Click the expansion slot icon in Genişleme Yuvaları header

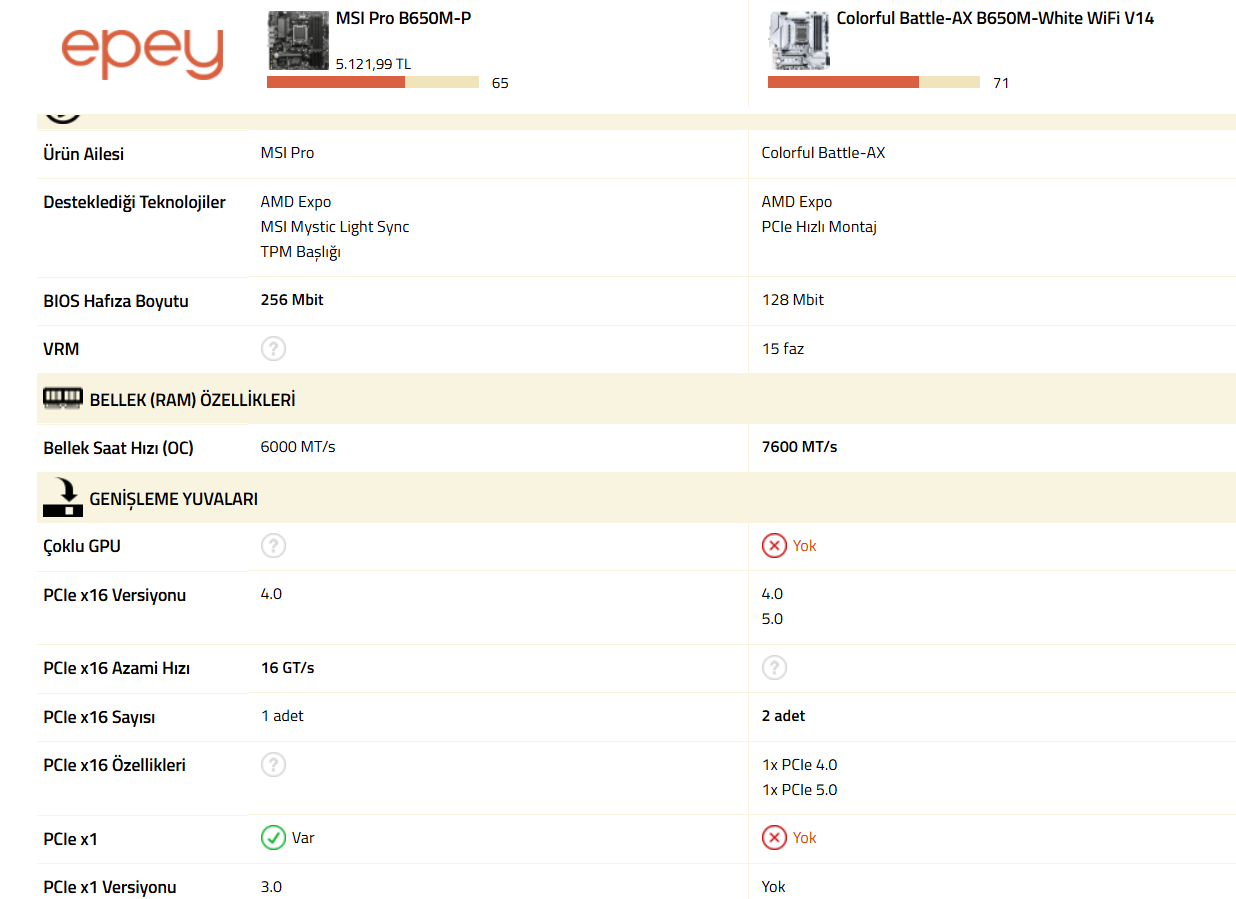click(63, 497)
